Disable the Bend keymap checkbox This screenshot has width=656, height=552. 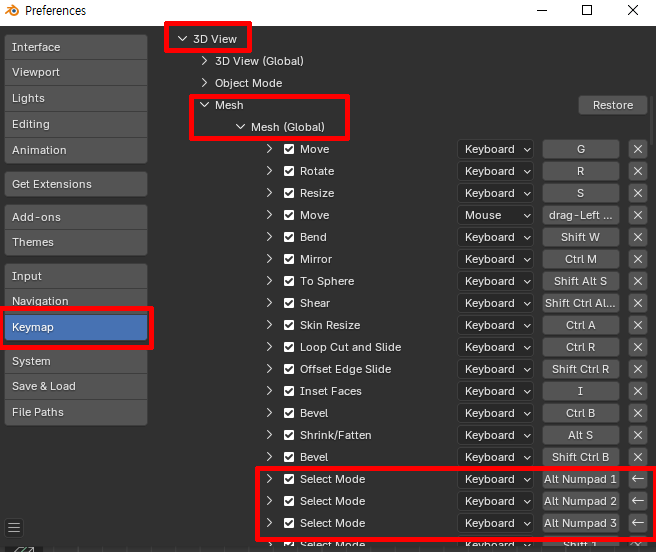[289, 237]
